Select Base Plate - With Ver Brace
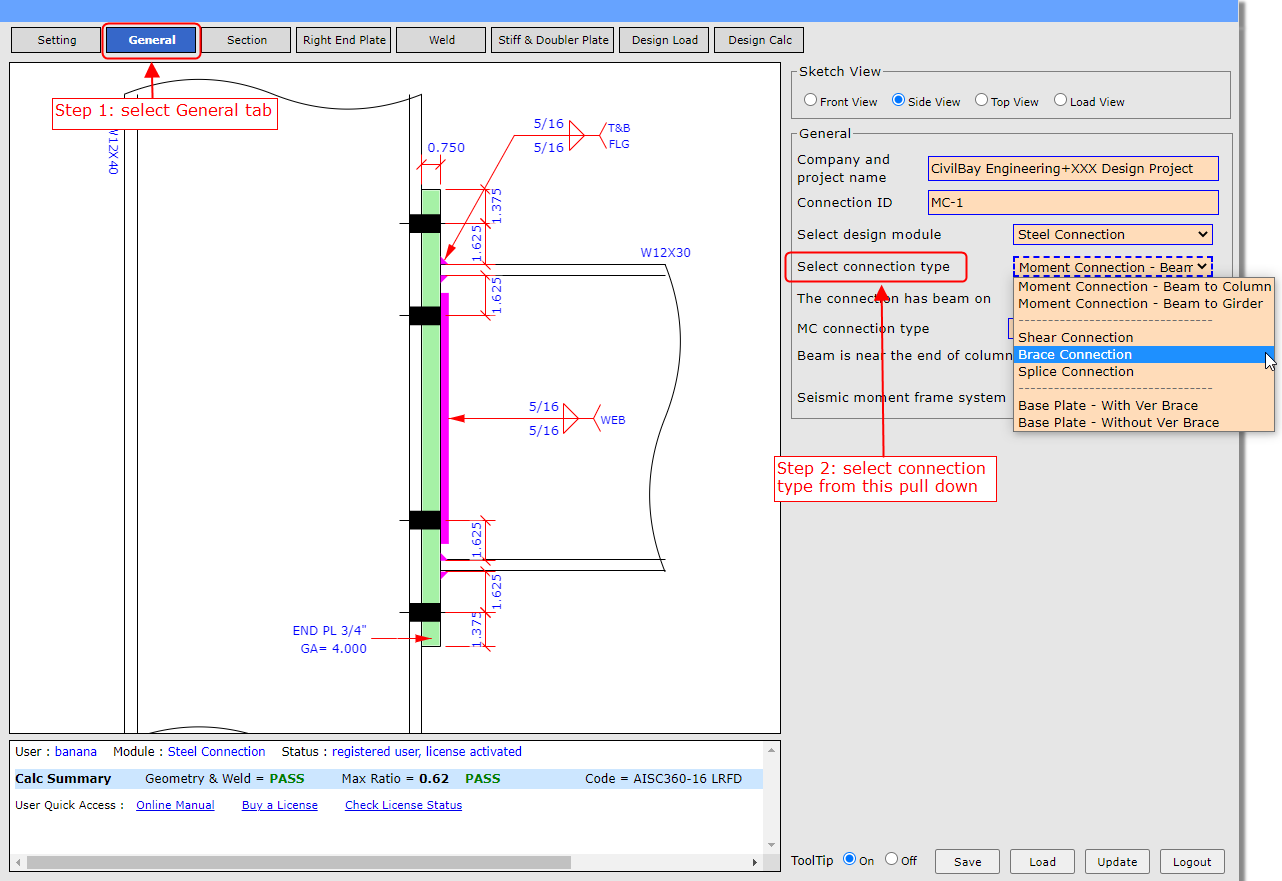This screenshot has height=881, width=1282. [1107, 406]
